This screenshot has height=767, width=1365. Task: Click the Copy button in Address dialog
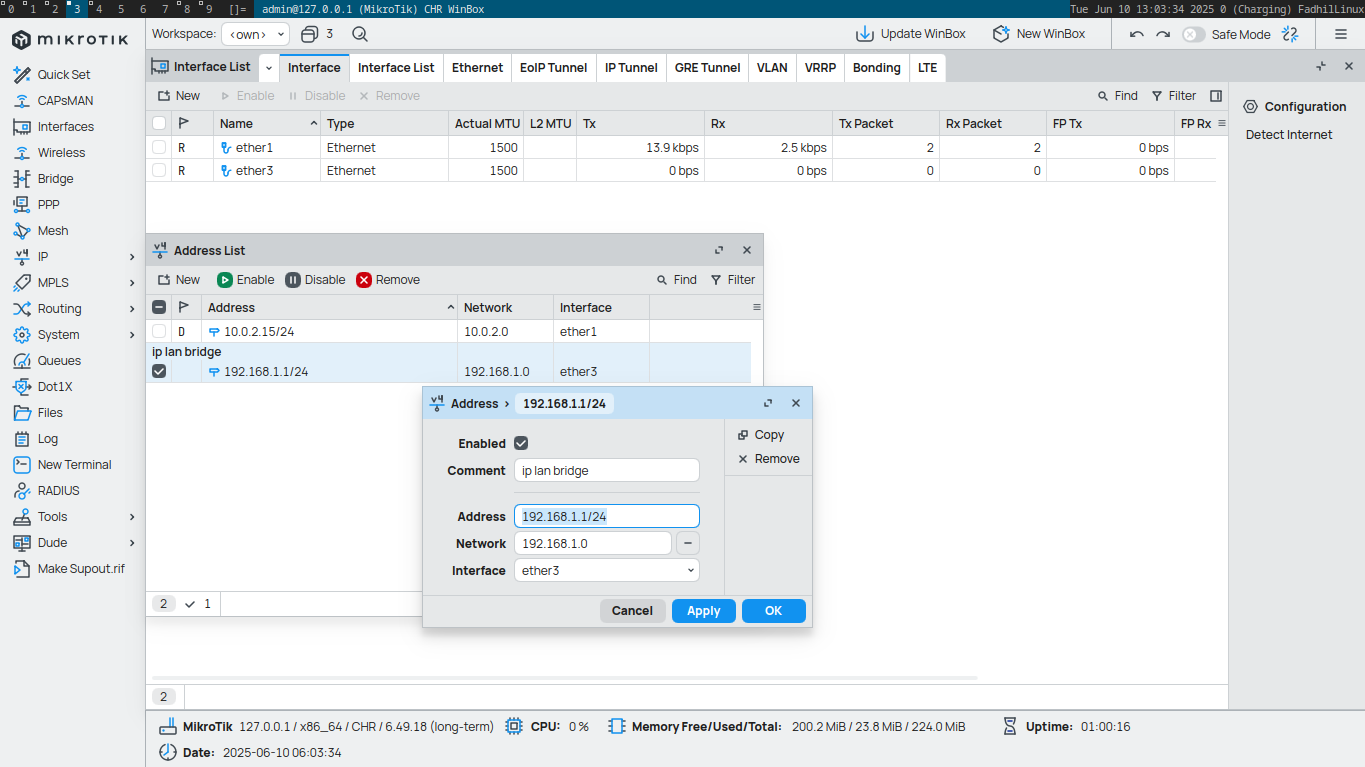tap(761, 435)
